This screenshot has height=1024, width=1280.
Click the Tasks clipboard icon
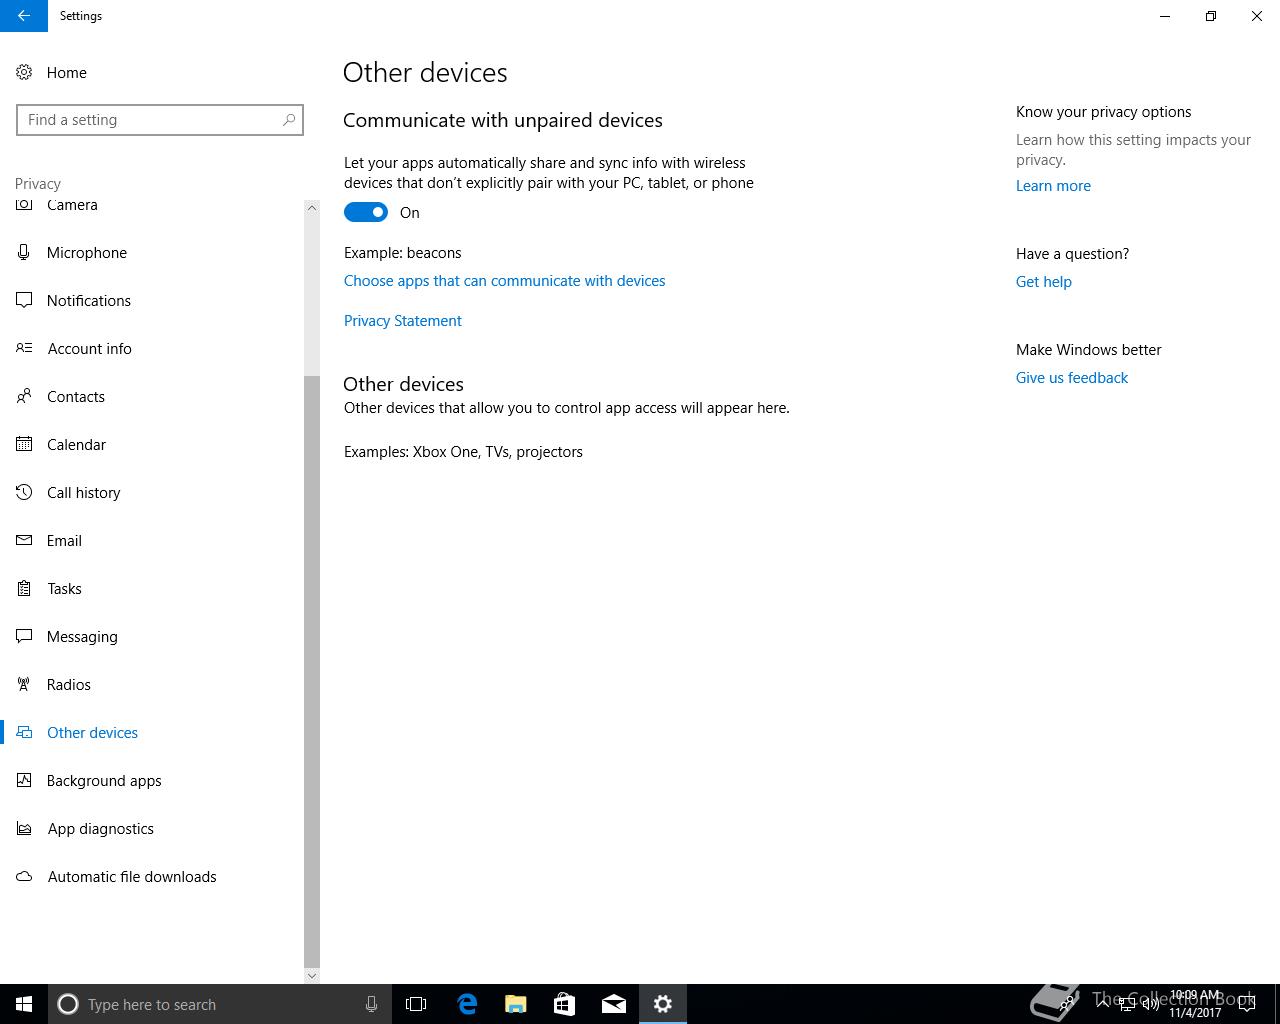tap(24, 588)
